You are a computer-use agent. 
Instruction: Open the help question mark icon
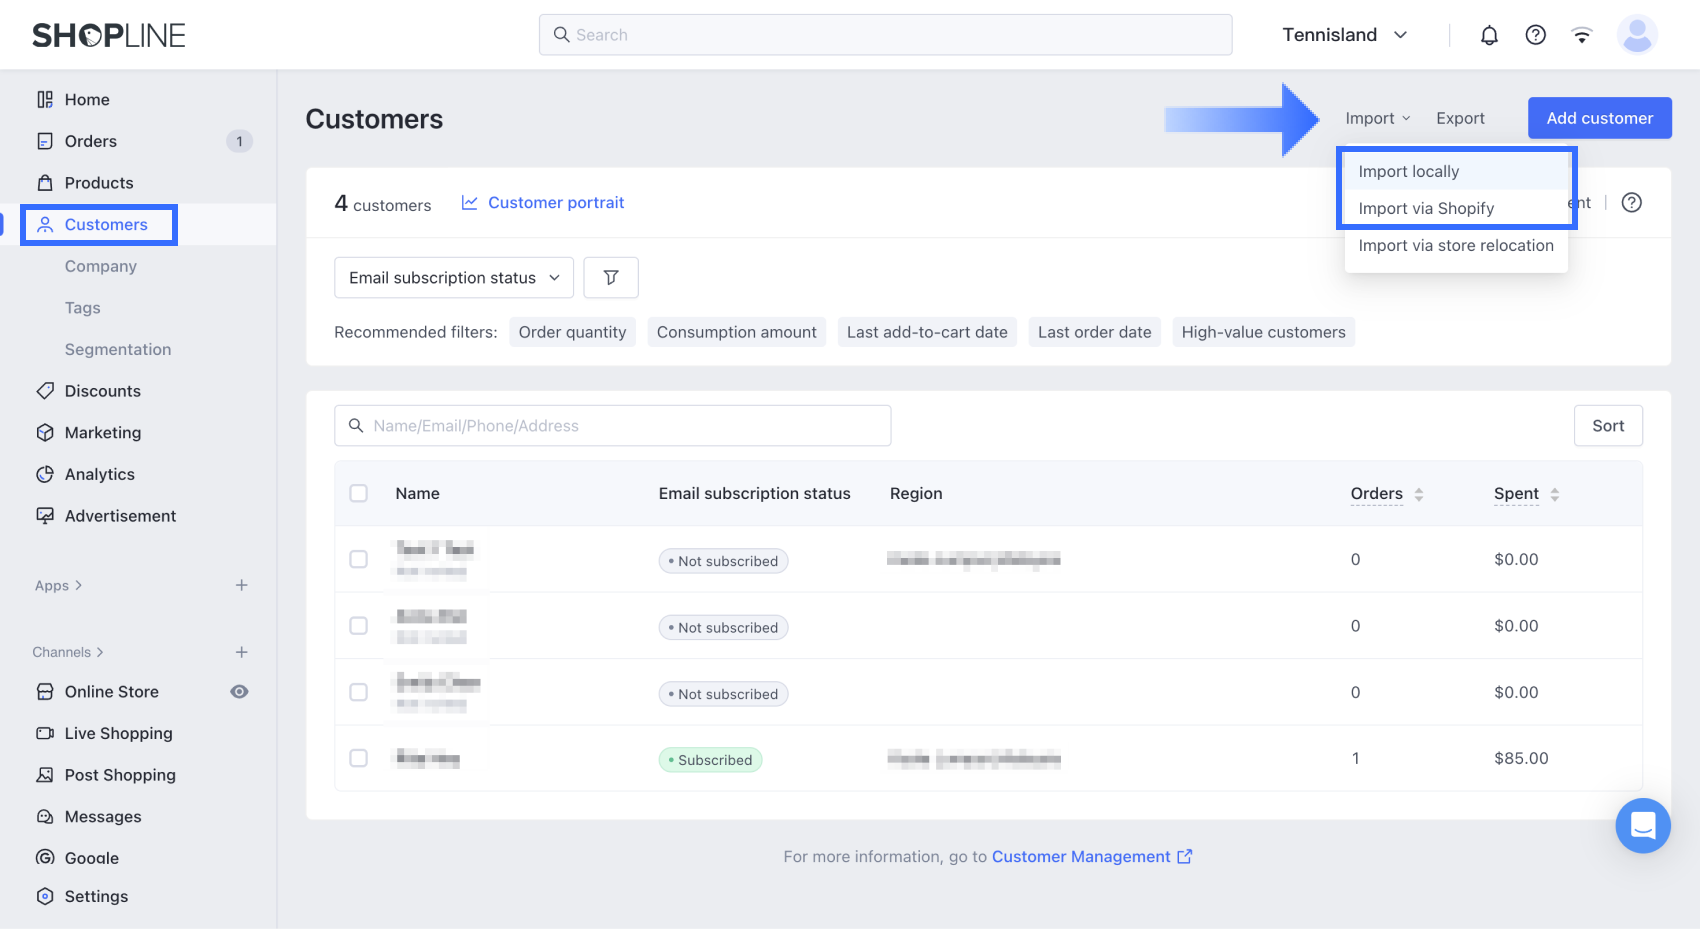[x=1535, y=34]
